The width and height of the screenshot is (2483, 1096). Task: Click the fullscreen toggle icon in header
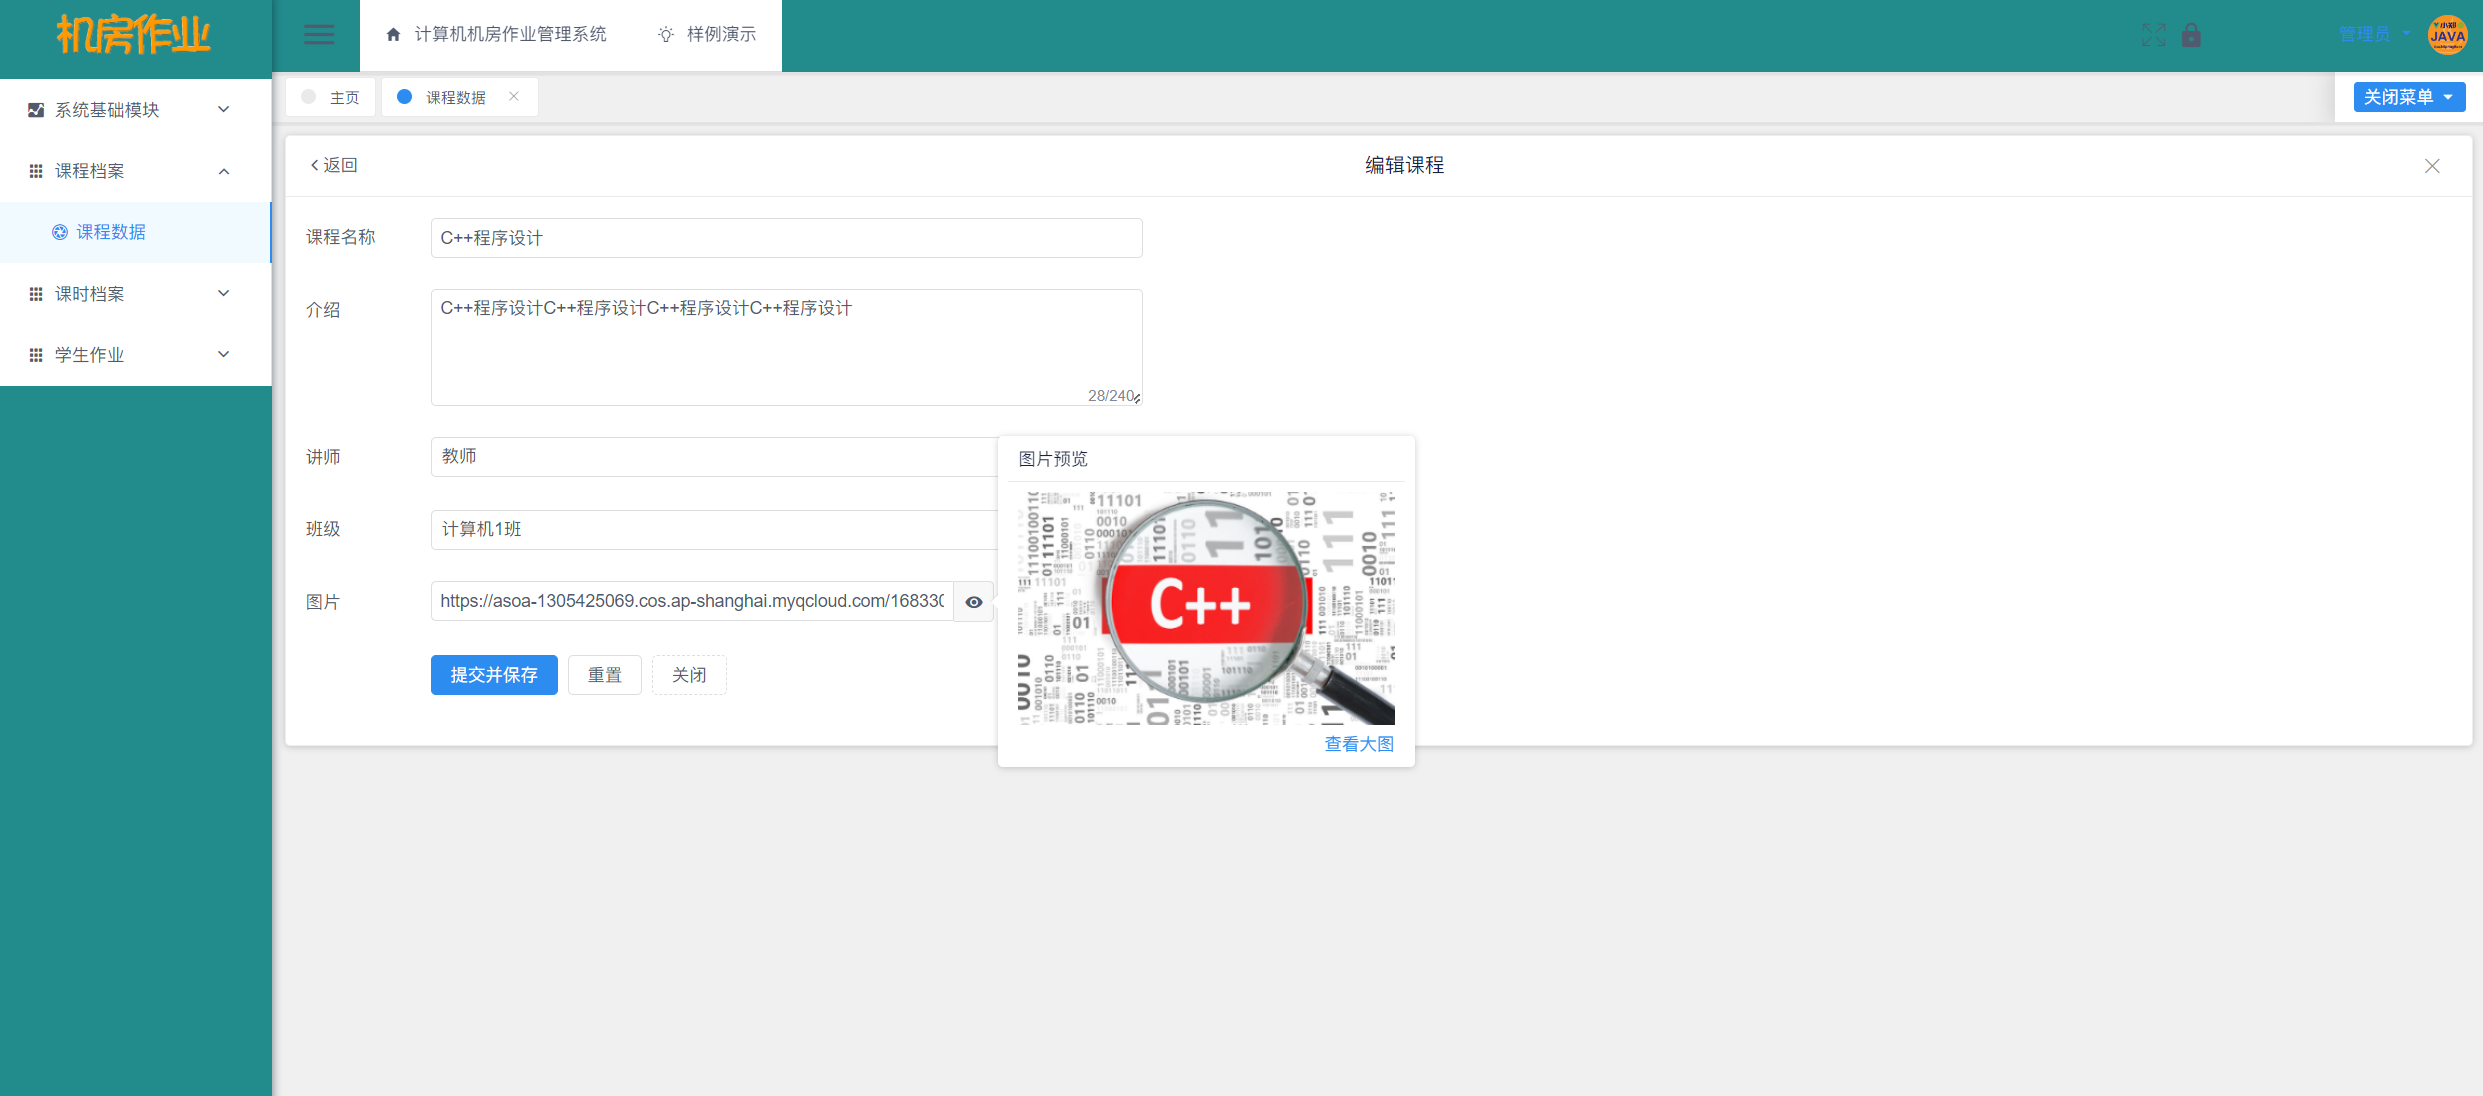click(2153, 35)
